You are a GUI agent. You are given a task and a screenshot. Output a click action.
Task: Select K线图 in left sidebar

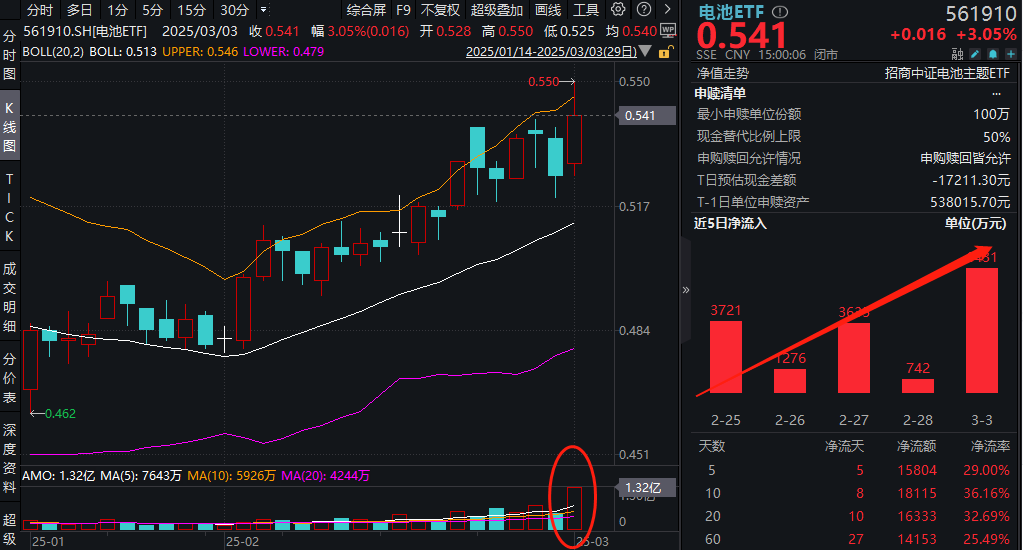[x=9, y=127]
